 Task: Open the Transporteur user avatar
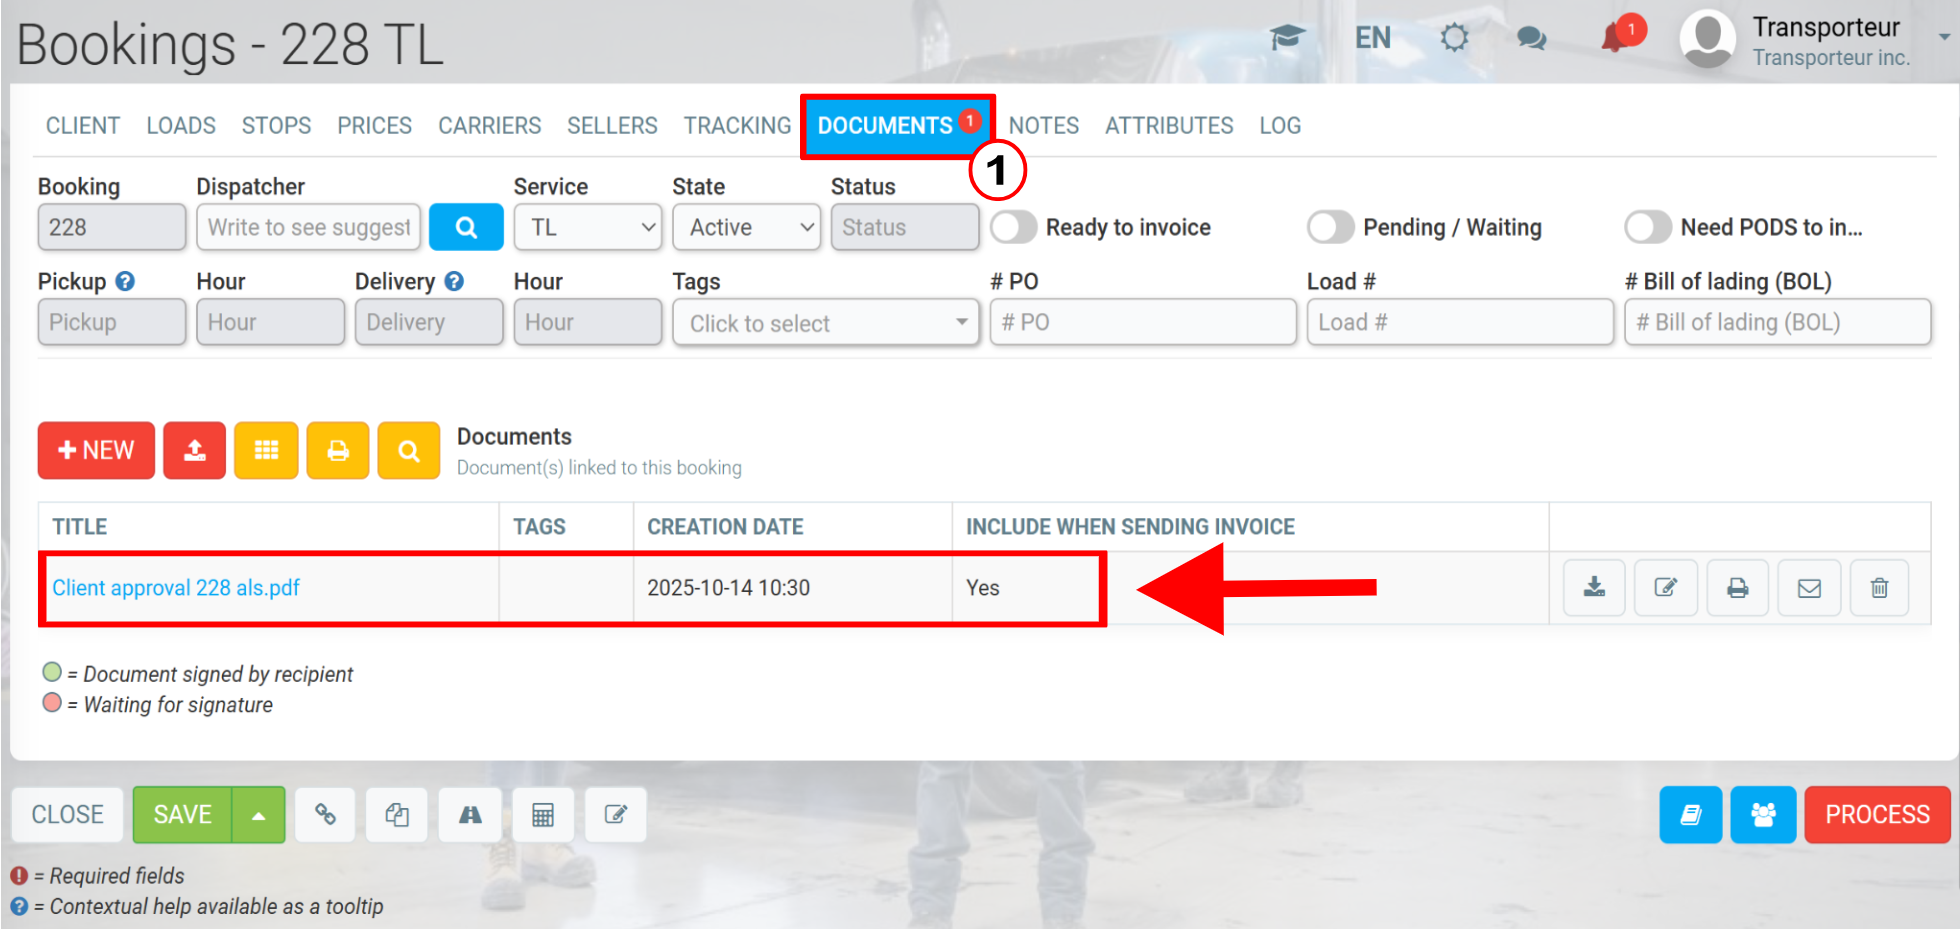click(1707, 39)
